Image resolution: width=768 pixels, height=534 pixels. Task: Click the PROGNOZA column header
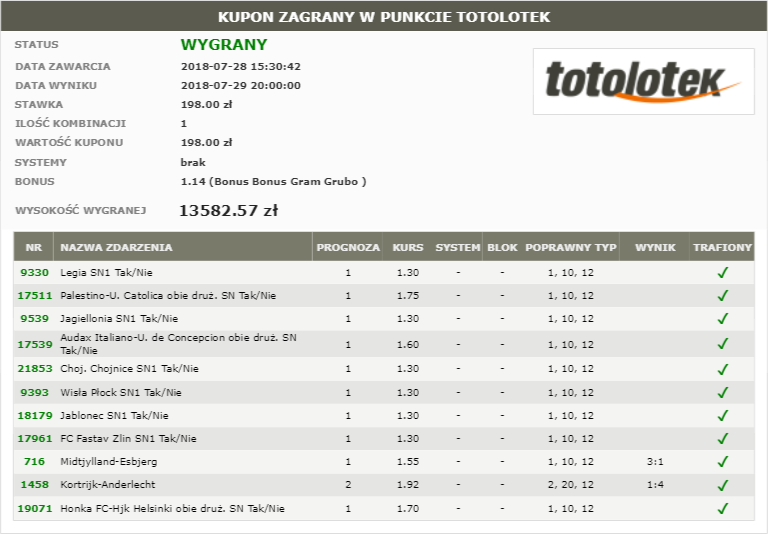tap(348, 247)
